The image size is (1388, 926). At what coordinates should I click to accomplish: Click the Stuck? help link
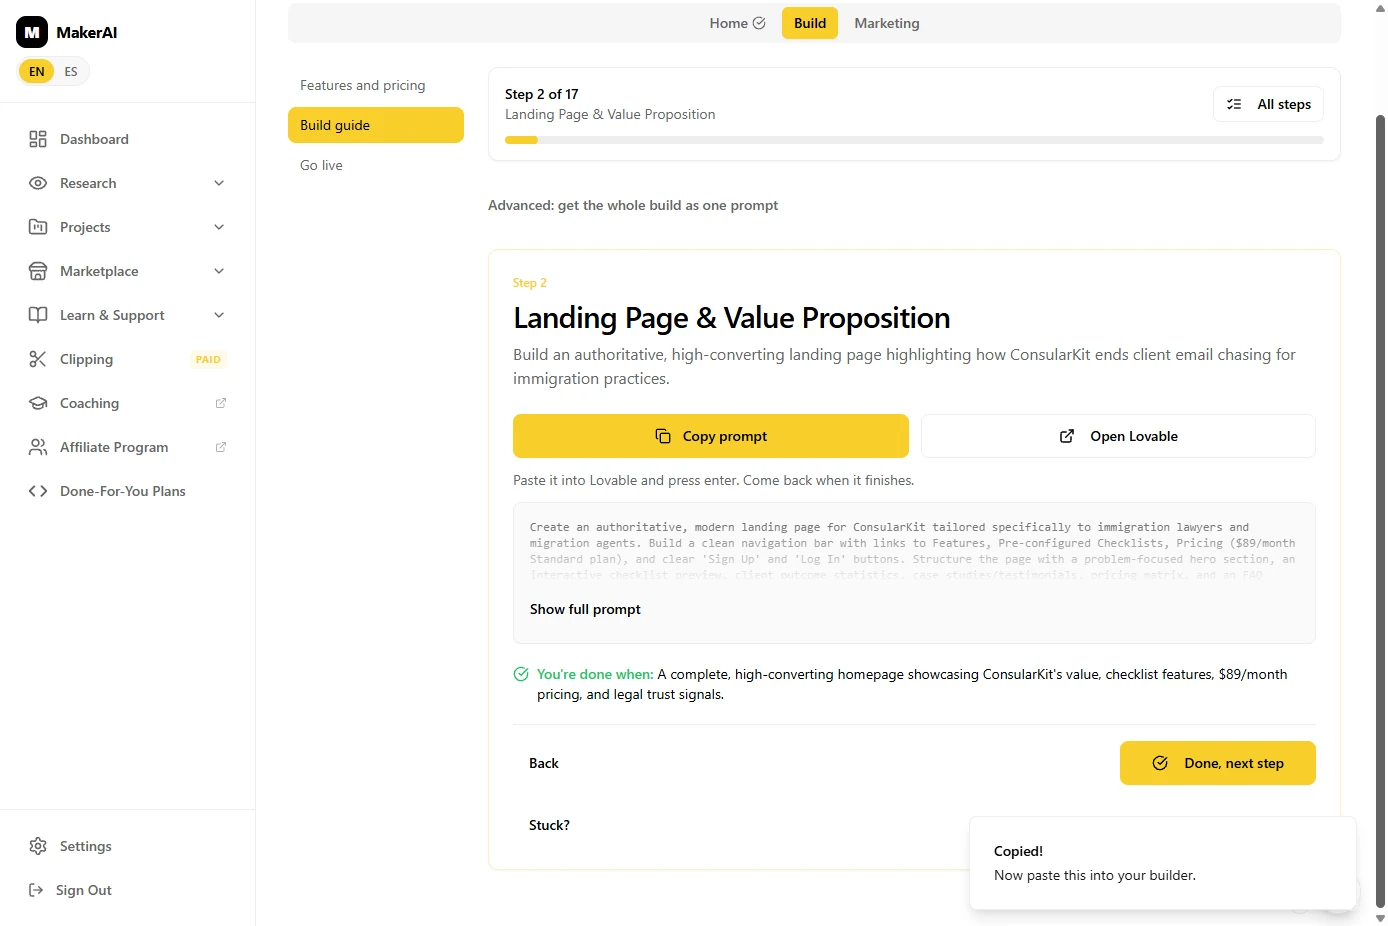549,825
